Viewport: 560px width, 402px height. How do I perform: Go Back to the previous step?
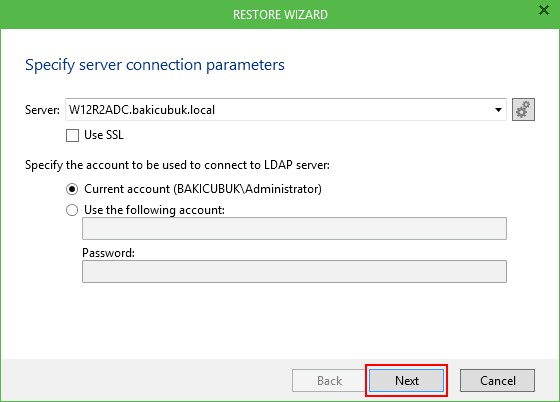tap(329, 381)
